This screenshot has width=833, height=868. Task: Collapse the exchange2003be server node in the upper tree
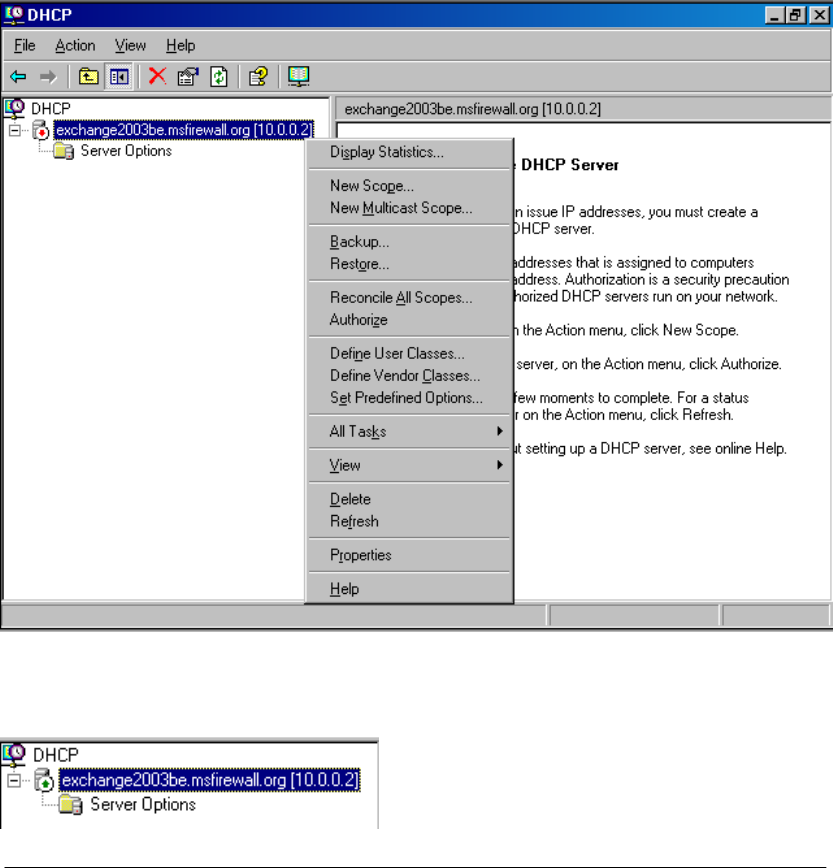pos(15,131)
